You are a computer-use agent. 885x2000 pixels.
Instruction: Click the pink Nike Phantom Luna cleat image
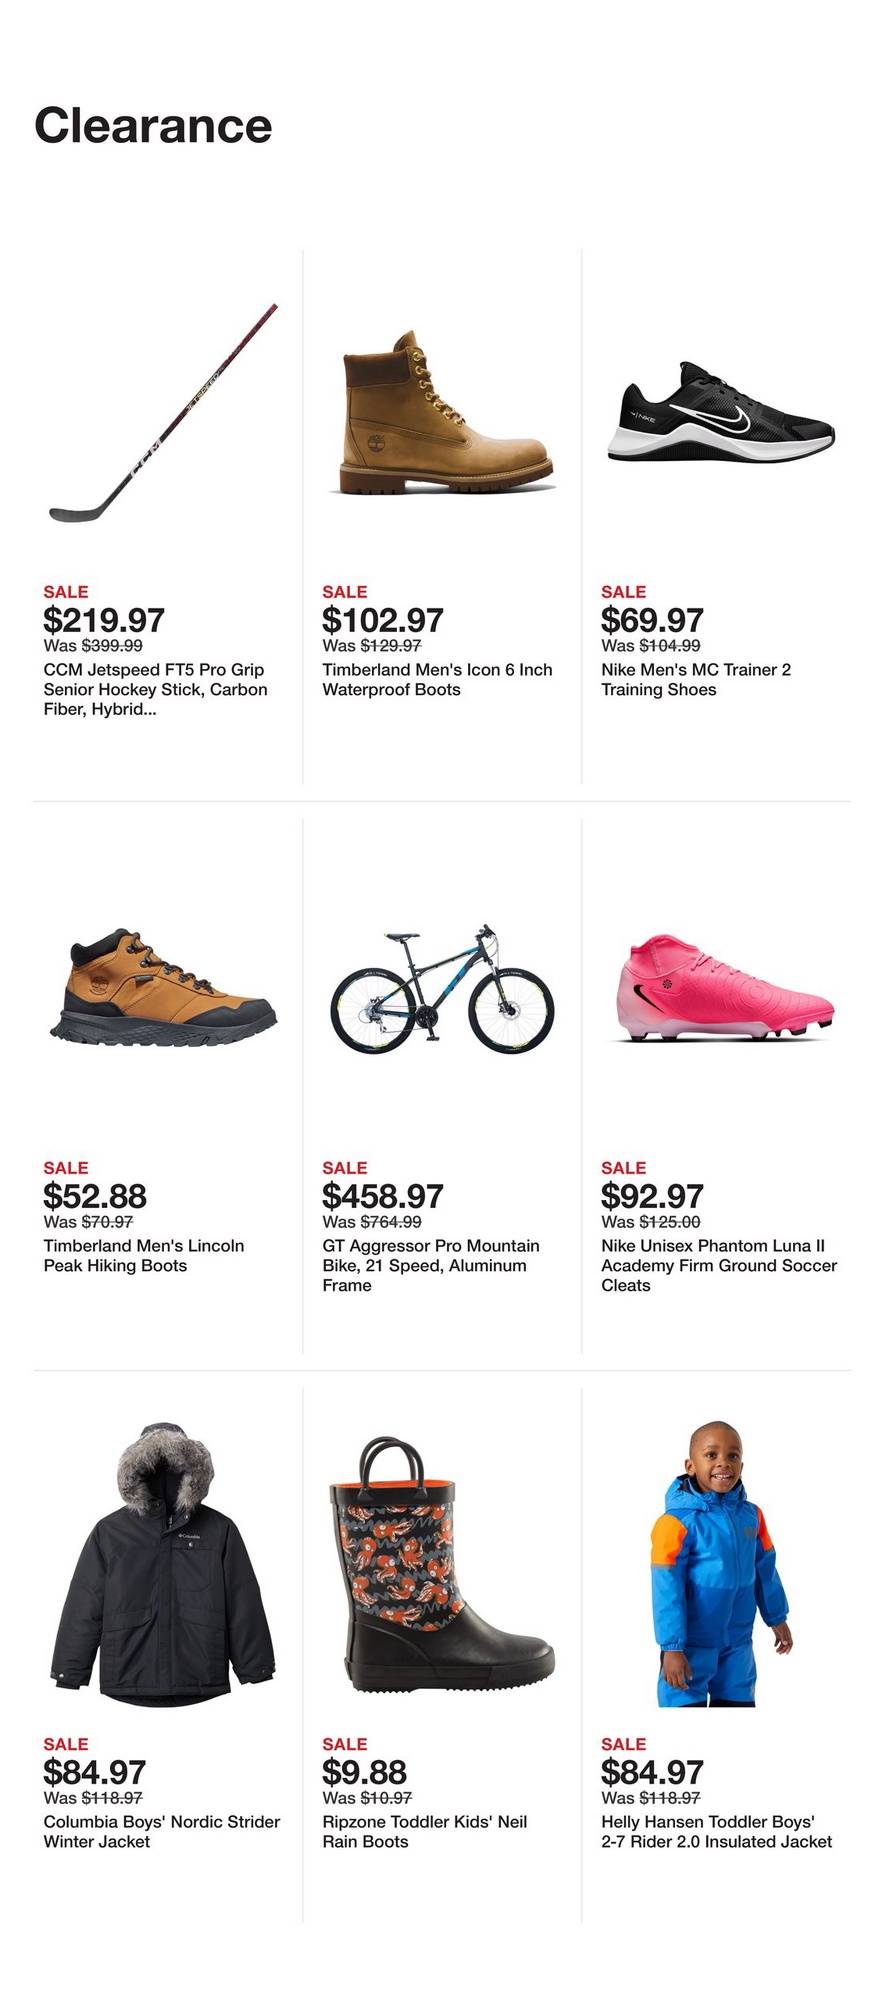(721, 989)
